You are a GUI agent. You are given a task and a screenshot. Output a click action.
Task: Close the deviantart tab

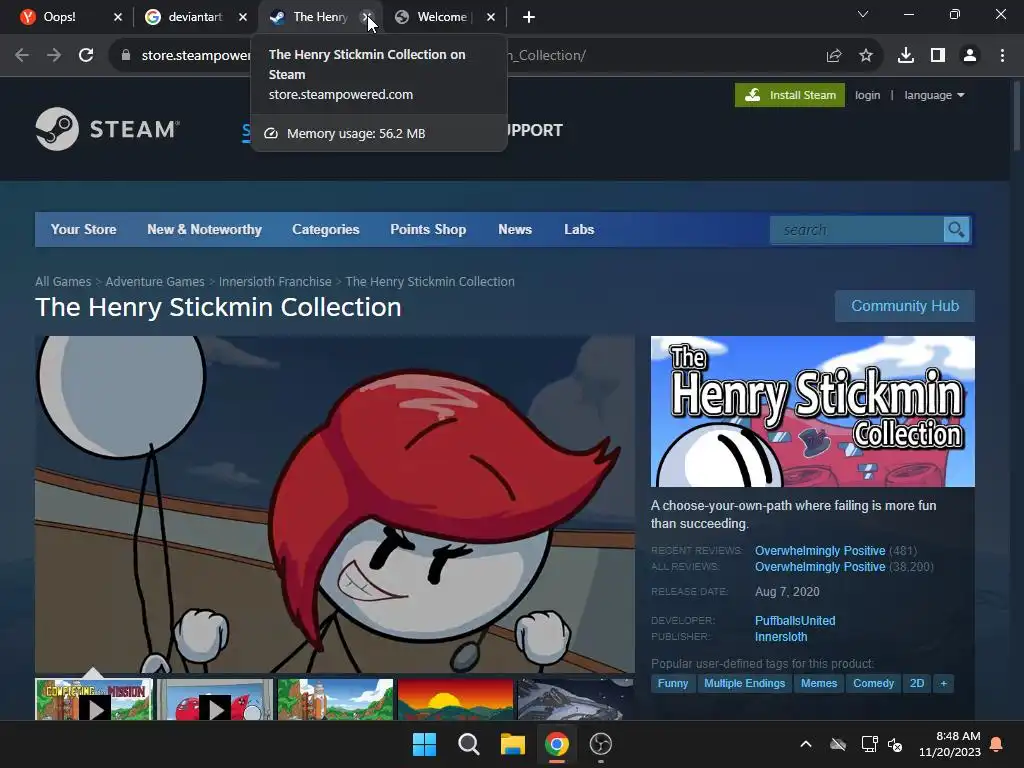[x=243, y=17]
